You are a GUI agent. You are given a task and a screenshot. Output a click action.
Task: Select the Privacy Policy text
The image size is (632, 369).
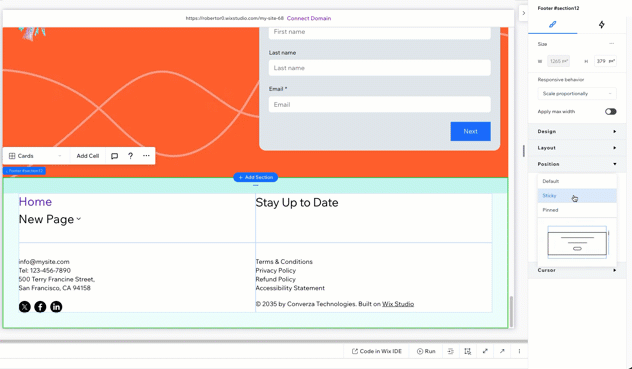click(276, 271)
